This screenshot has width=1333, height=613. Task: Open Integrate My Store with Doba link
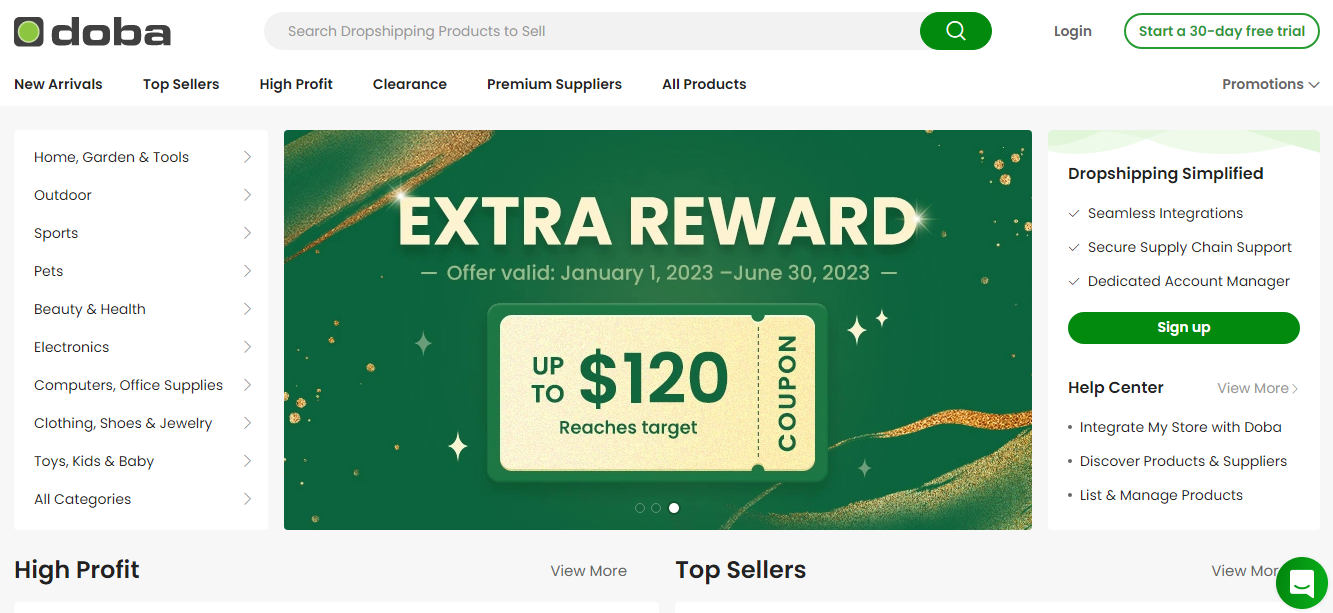click(1180, 427)
